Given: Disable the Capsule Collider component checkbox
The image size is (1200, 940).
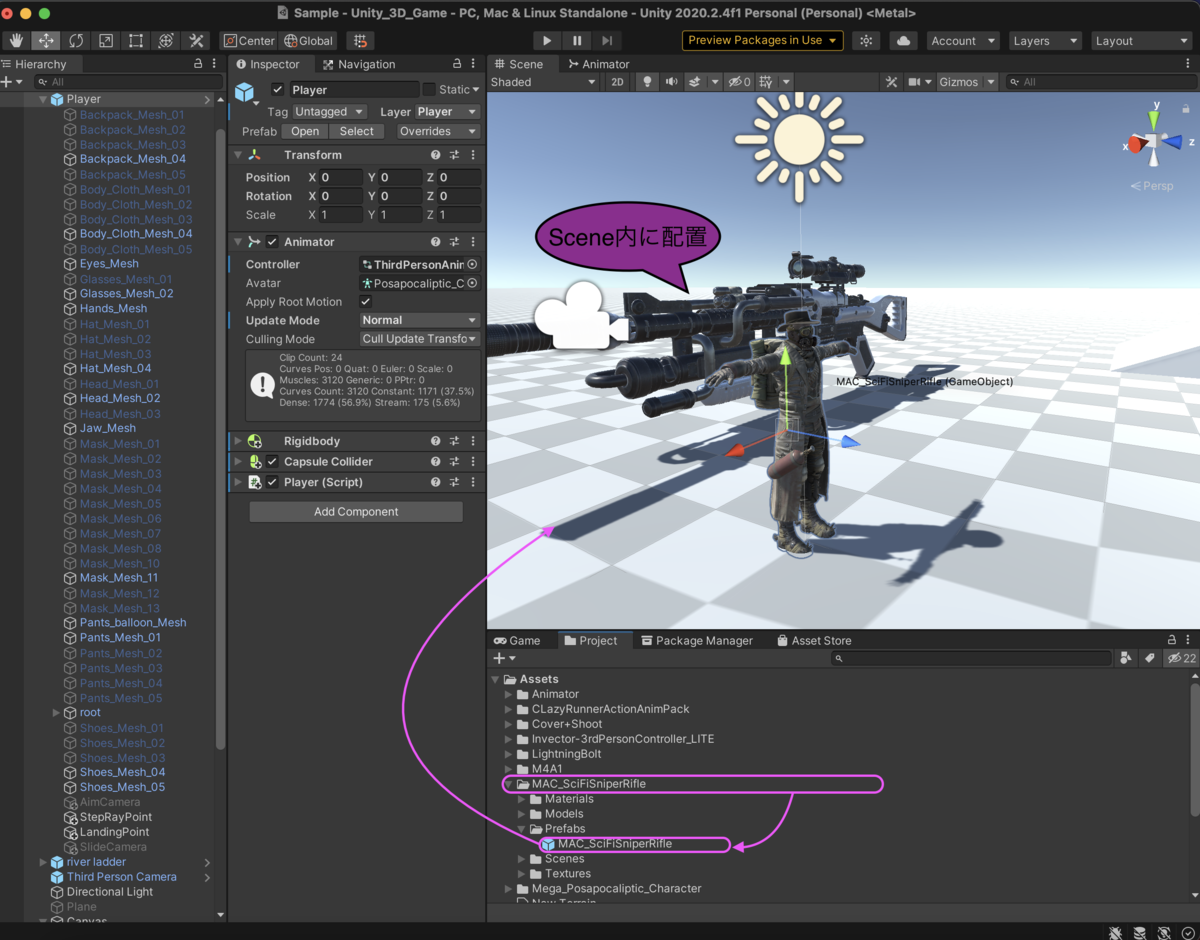Looking at the screenshot, I should pos(272,462).
